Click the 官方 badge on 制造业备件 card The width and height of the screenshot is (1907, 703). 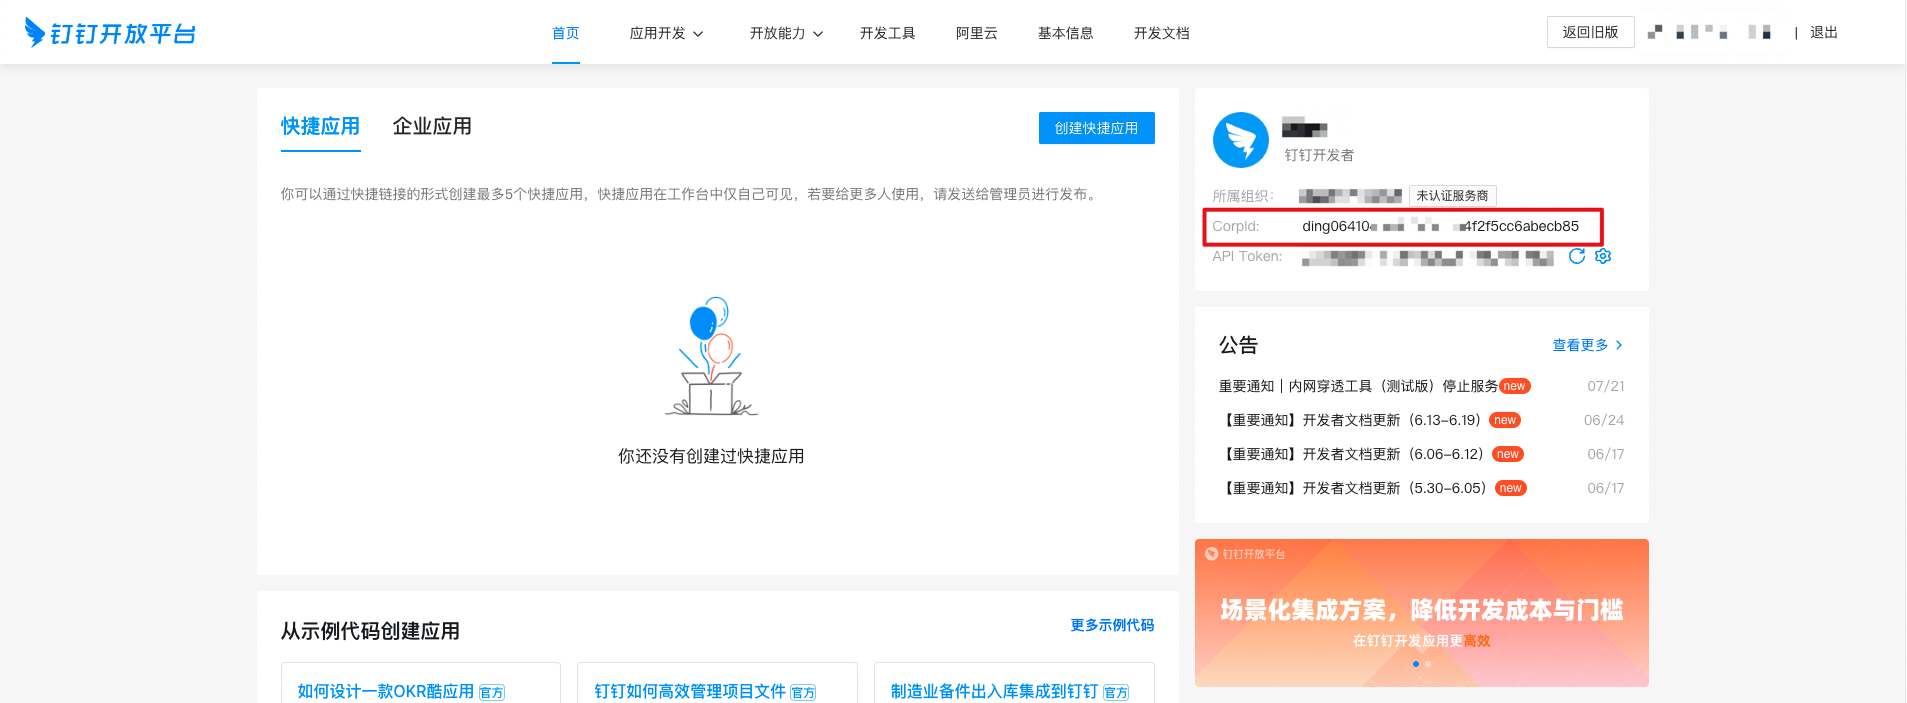coord(1116,692)
